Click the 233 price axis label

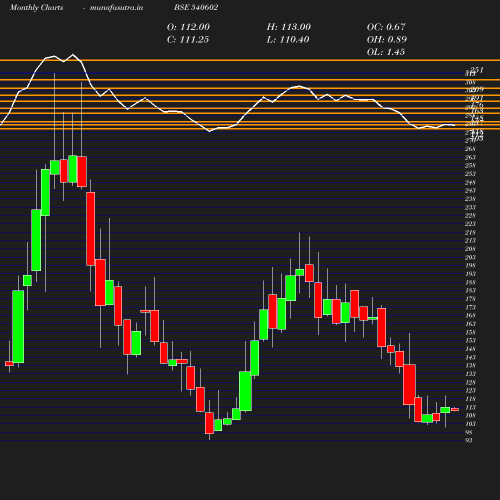coord(470,207)
